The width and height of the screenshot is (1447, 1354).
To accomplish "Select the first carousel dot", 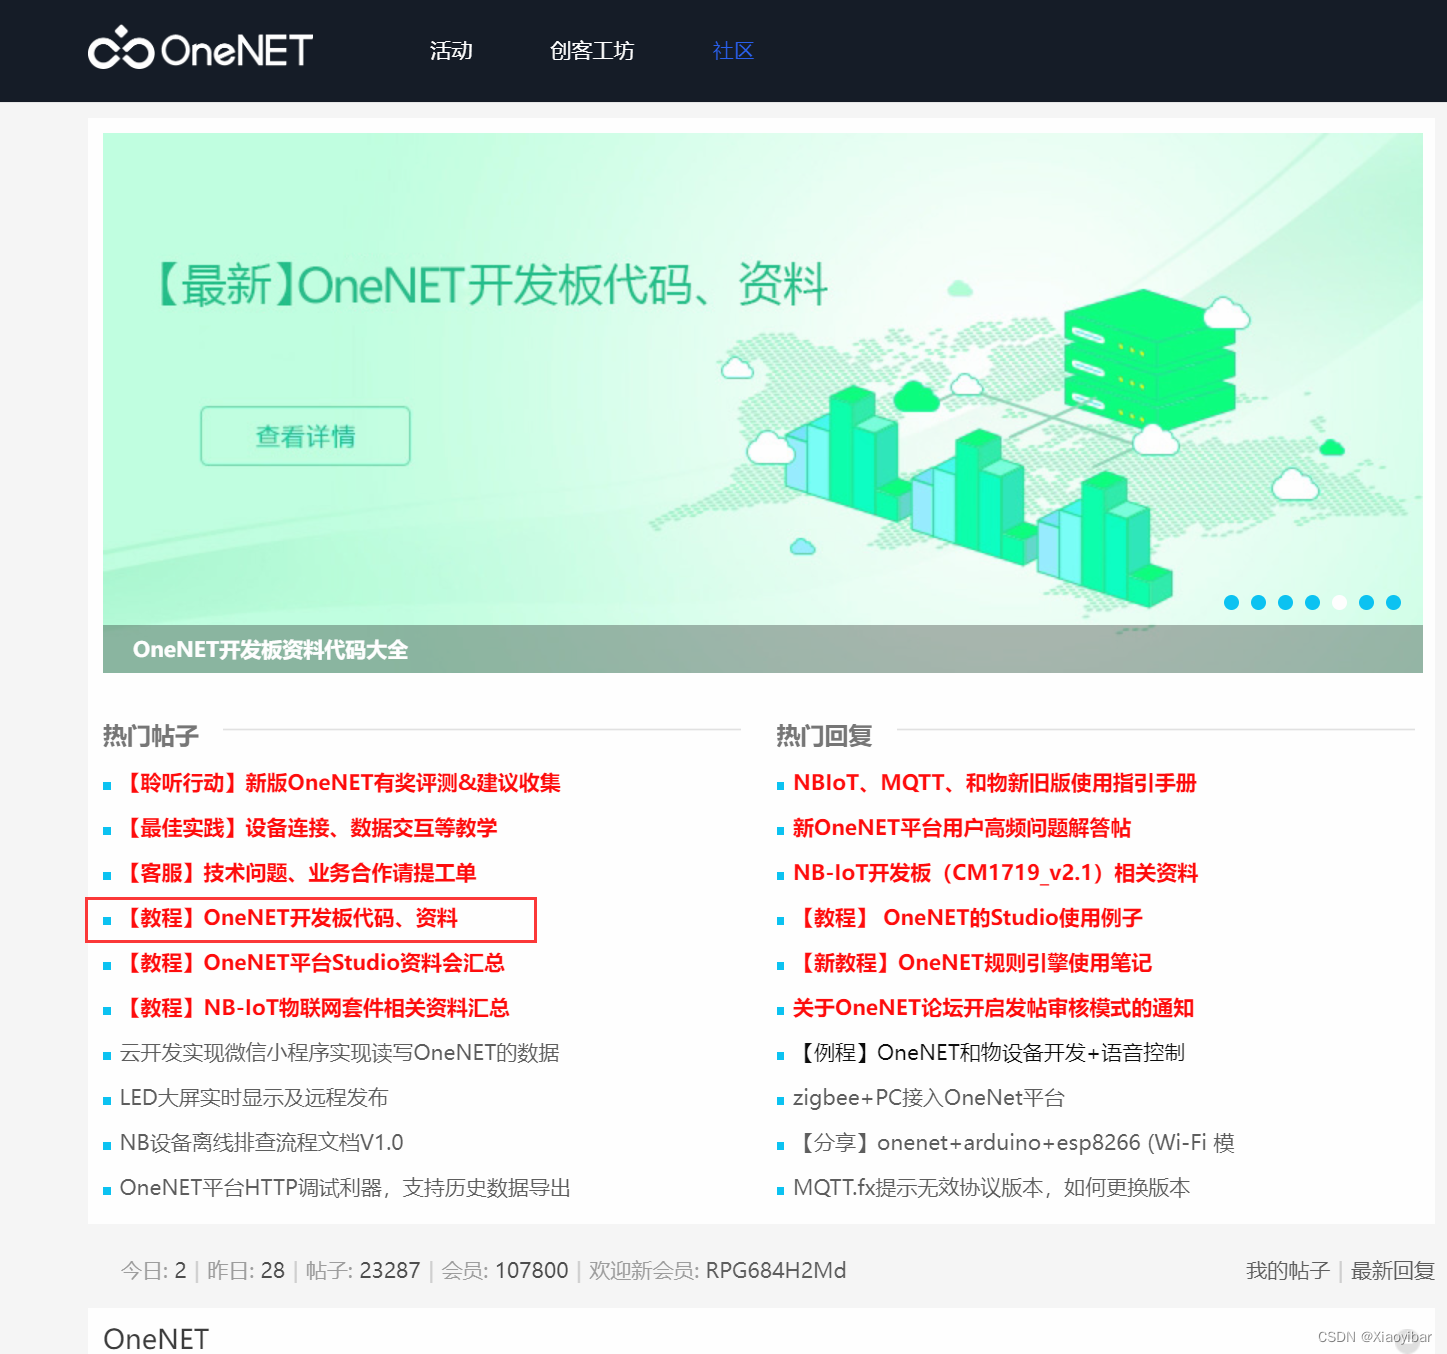I will (1231, 602).
